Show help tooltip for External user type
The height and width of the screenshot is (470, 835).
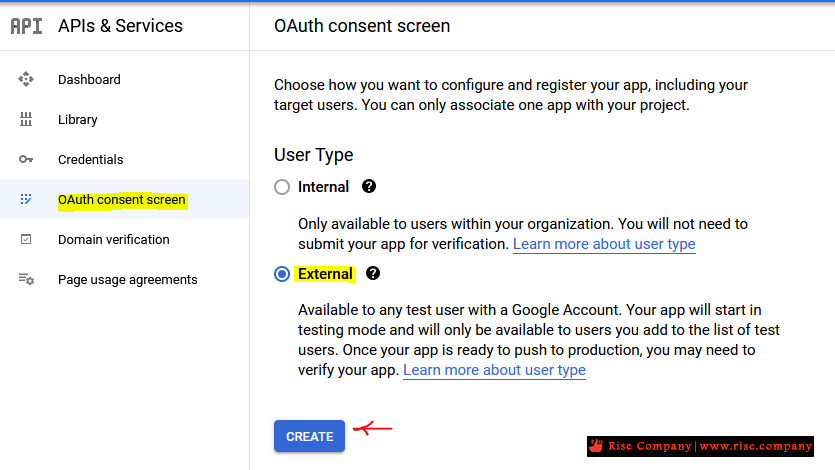coord(373,273)
